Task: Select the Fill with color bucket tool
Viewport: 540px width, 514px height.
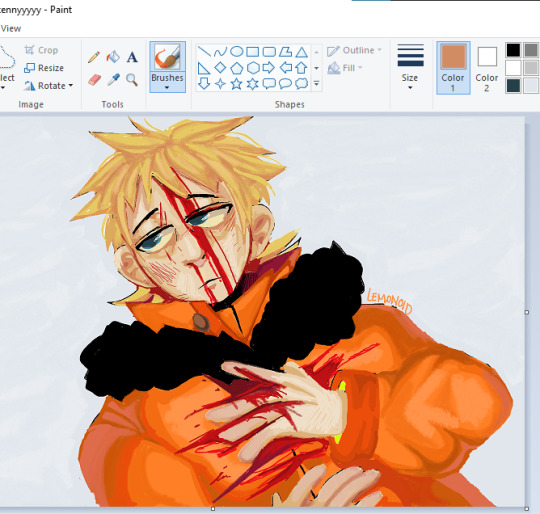Action: click(113, 57)
